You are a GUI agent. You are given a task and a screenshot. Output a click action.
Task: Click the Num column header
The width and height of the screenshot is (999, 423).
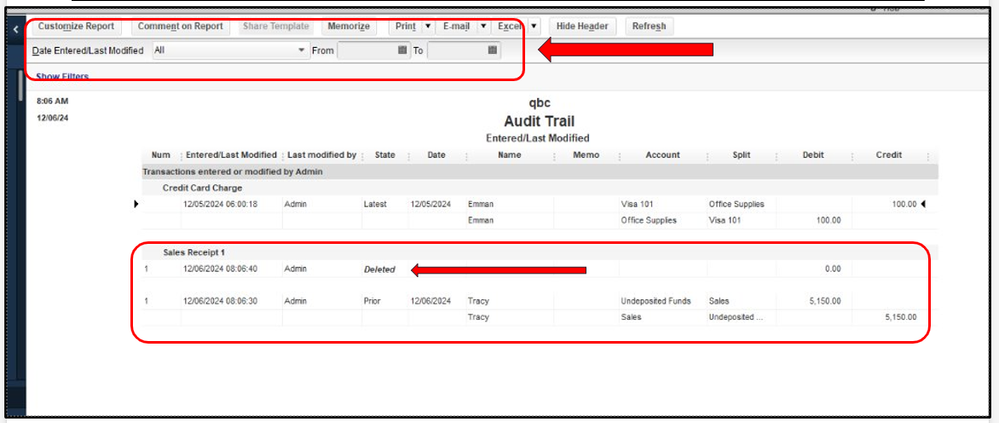tap(161, 155)
